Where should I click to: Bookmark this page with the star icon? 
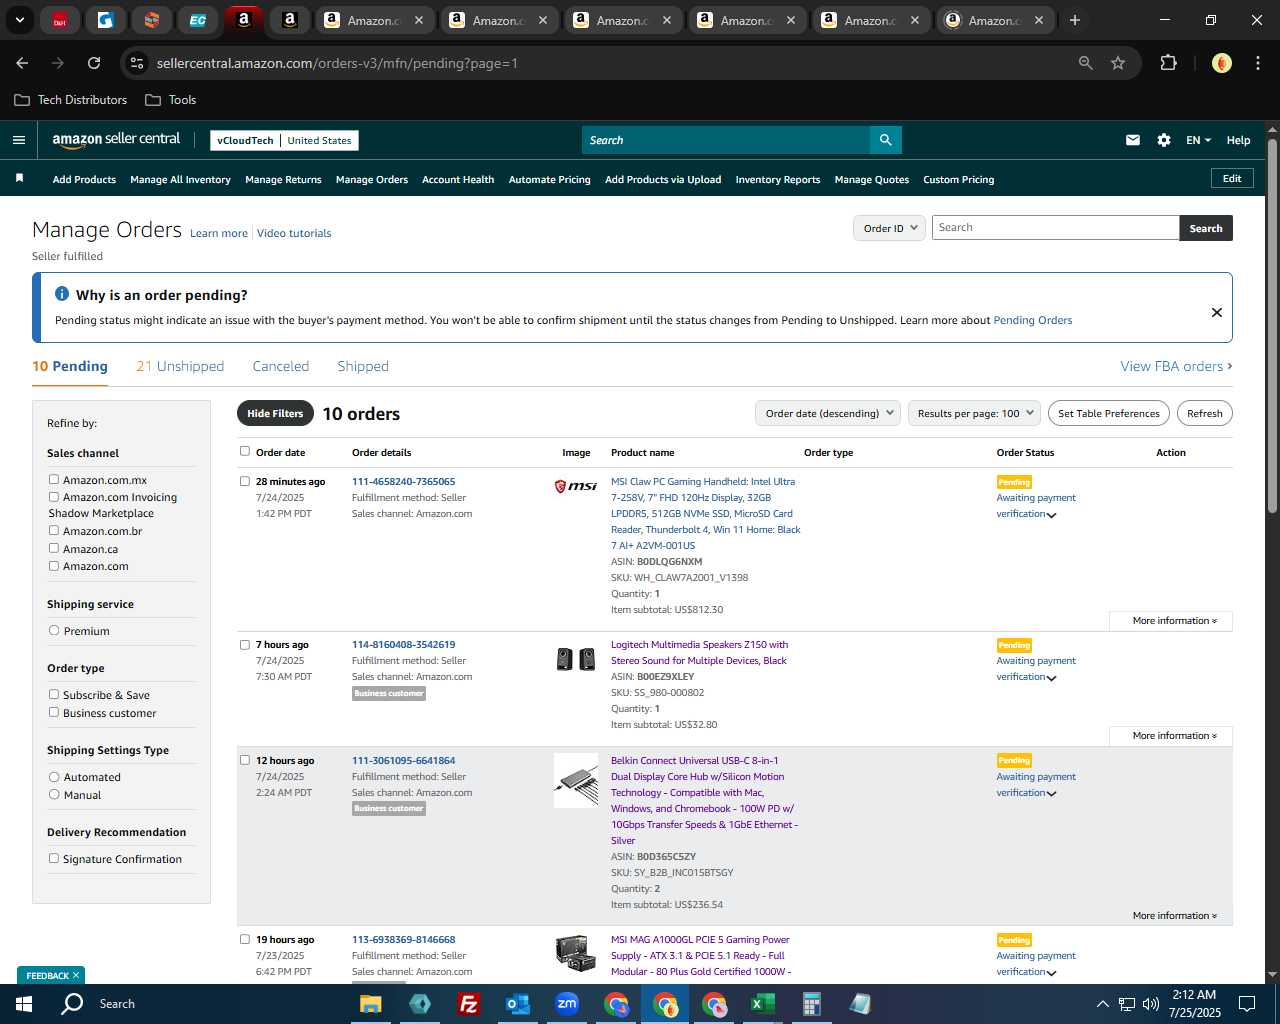coord(1118,63)
